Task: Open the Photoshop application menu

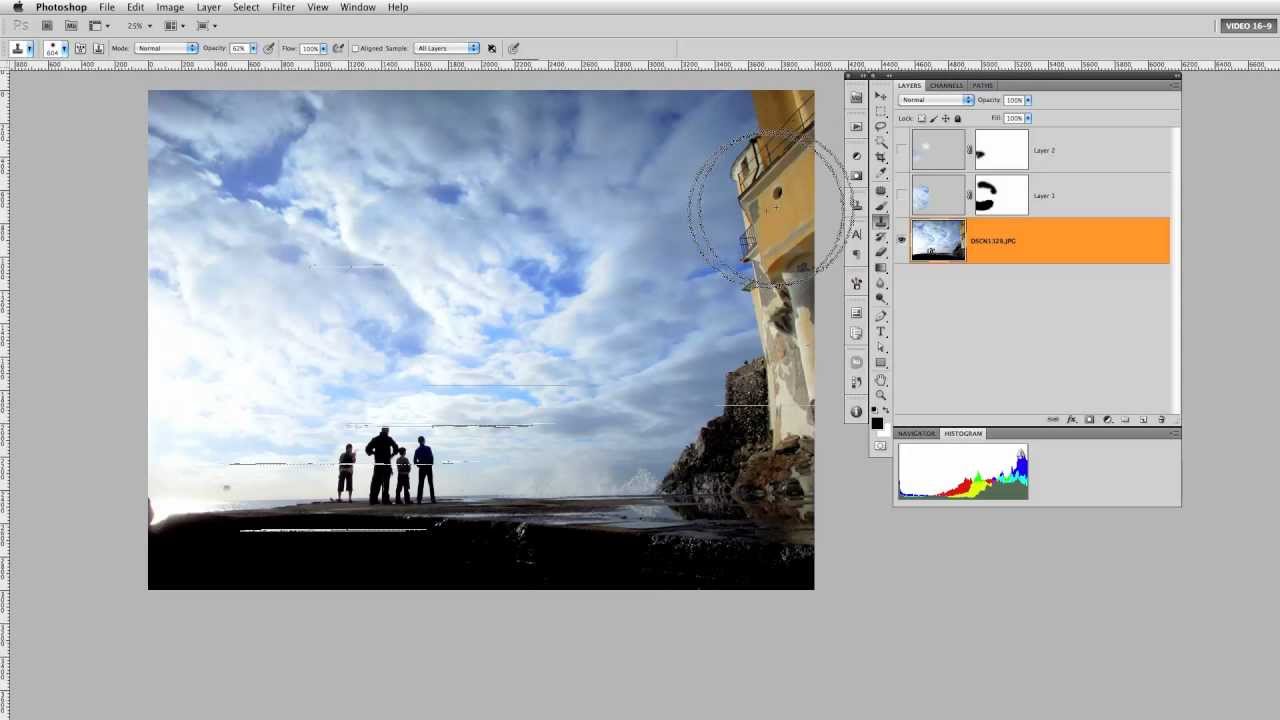Action: (61, 7)
